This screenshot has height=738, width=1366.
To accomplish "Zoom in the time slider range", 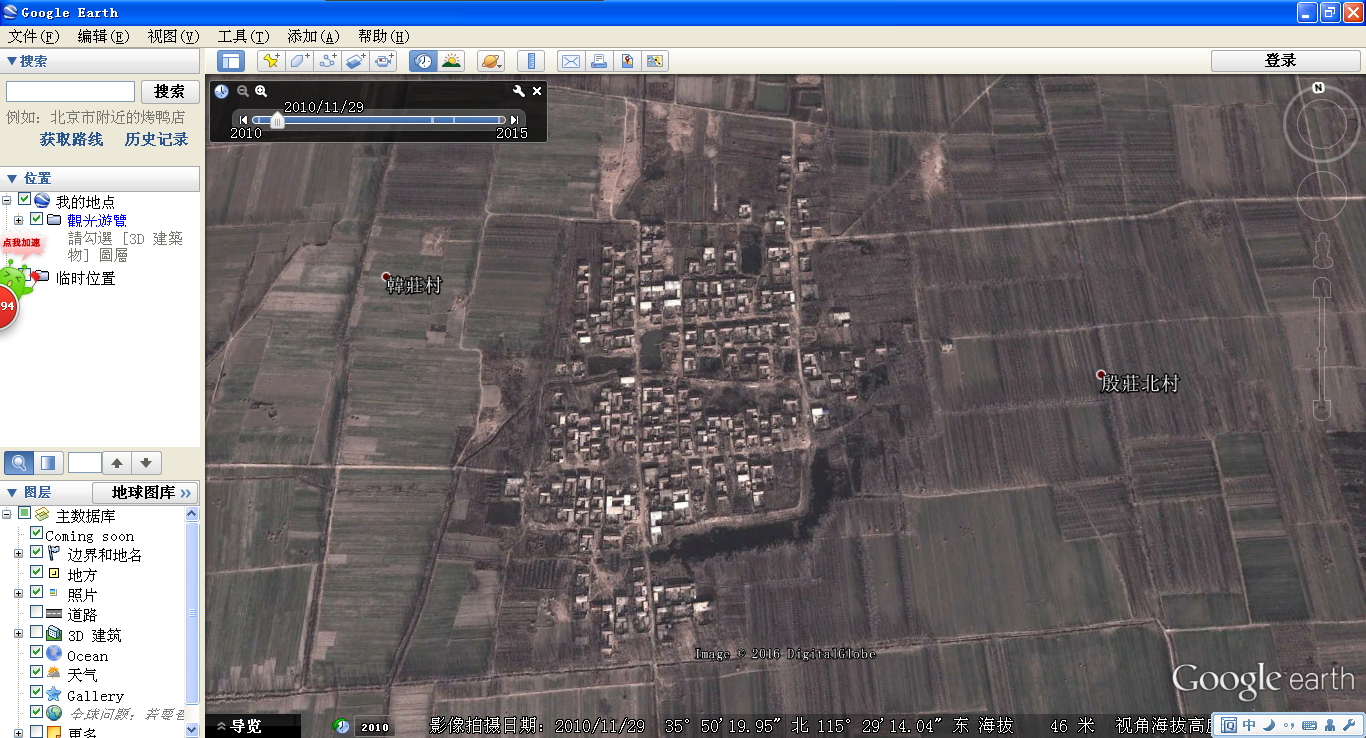I will coord(261,91).
